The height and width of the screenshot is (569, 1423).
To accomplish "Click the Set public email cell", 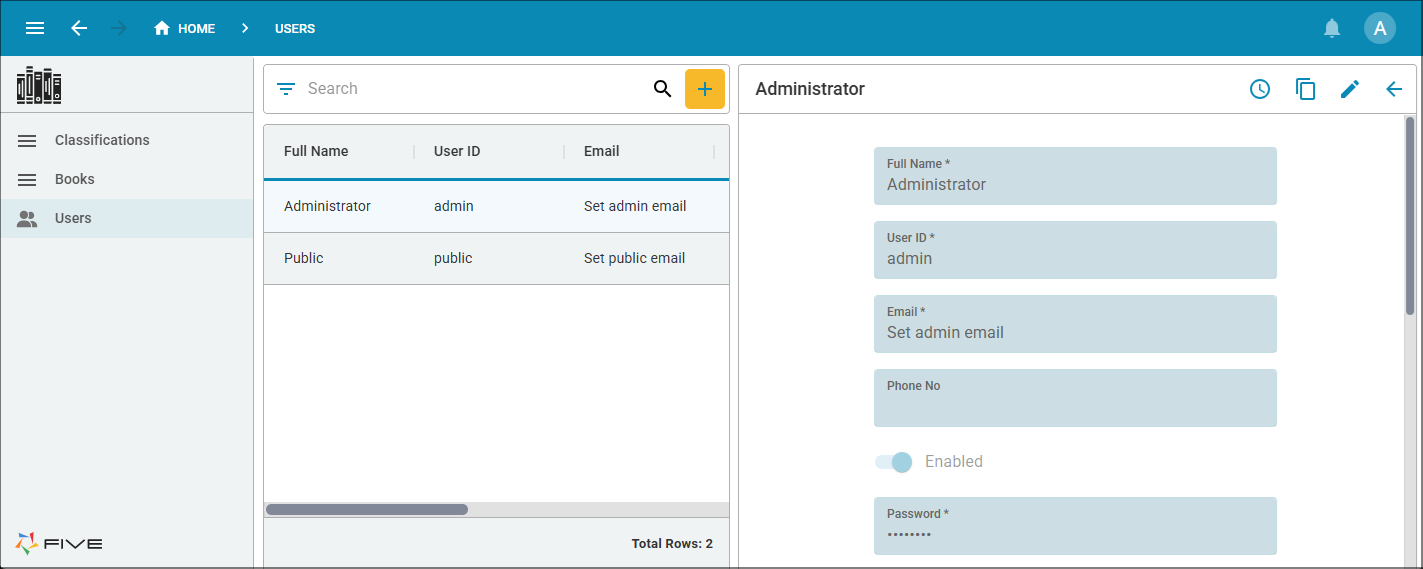I will pyautogui.click(x=634, y=259).
